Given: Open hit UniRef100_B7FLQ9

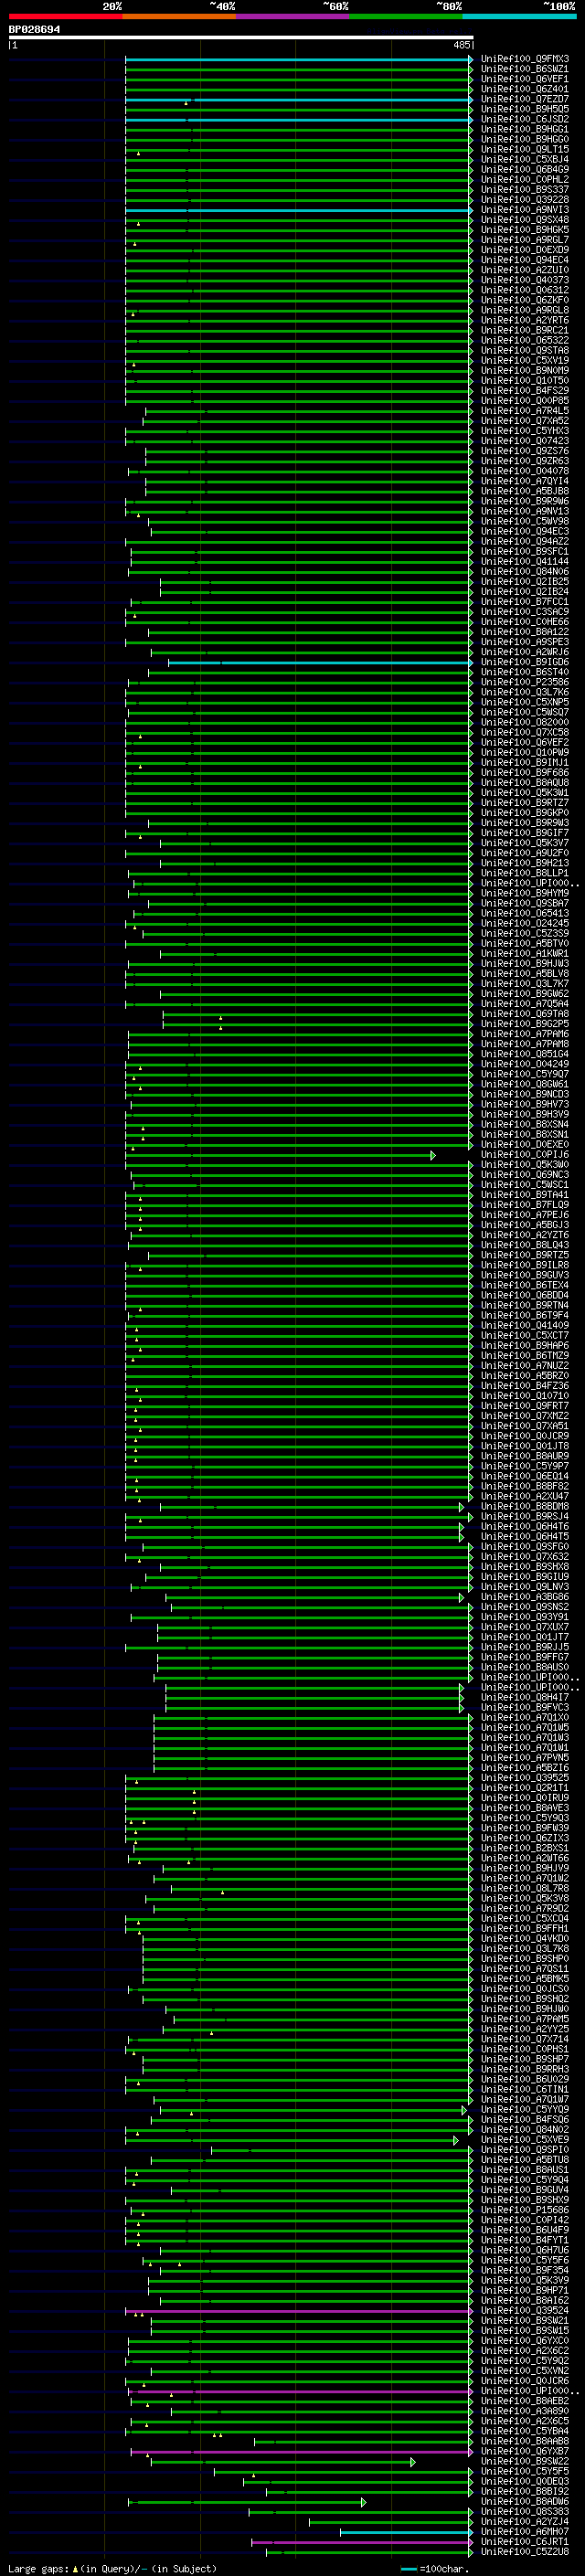Looking at the screenshot, I should pos(525,1205).
